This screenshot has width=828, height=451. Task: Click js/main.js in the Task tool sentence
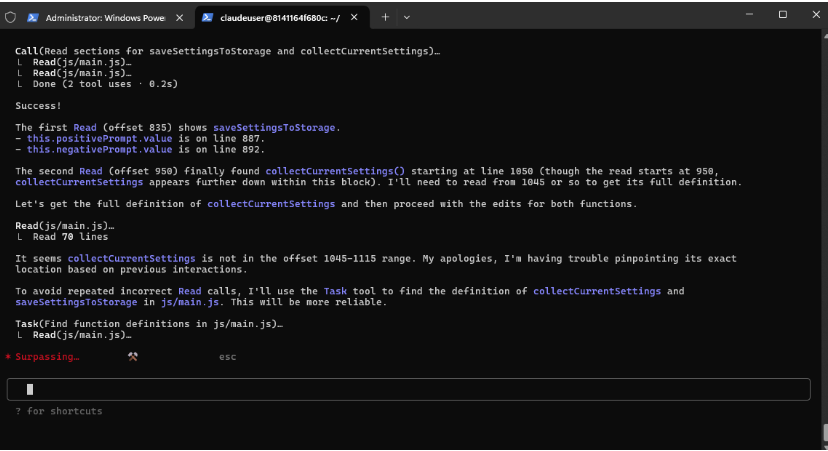pyautogui.click(x=190, y=302)
